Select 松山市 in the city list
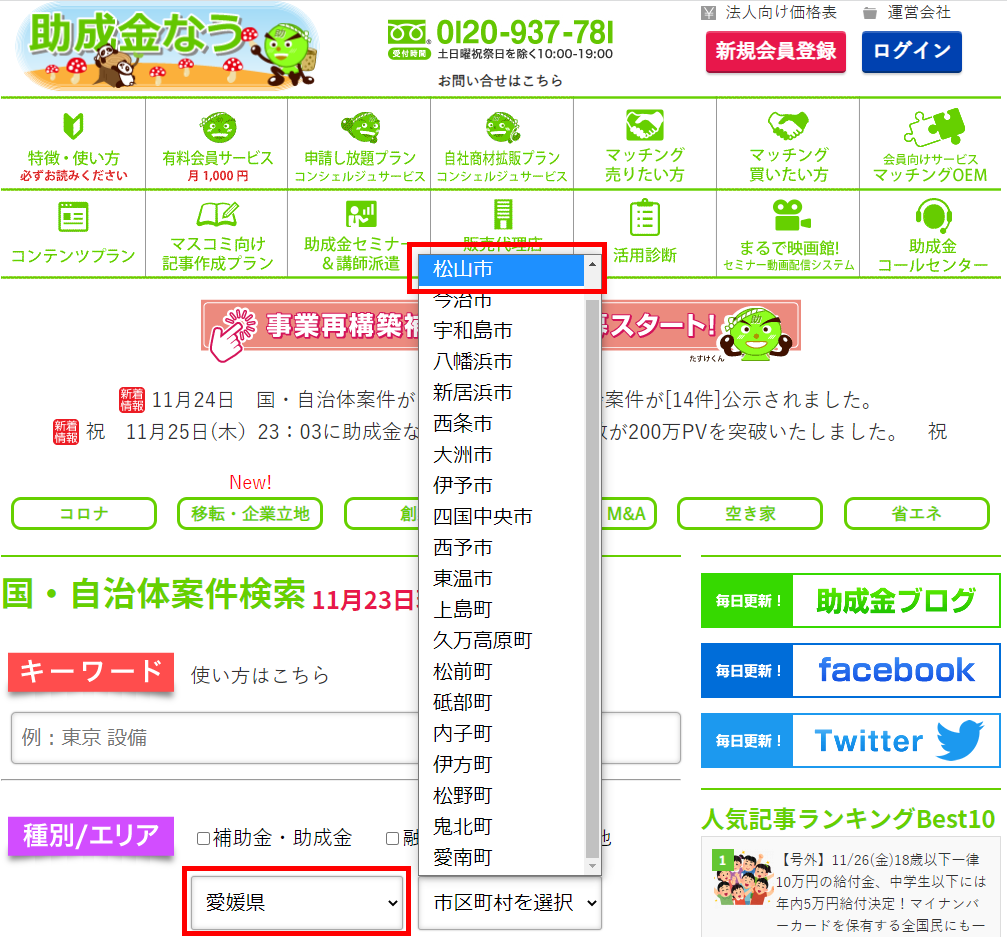This screenshot has width=1007, height=937. [500, 269]
